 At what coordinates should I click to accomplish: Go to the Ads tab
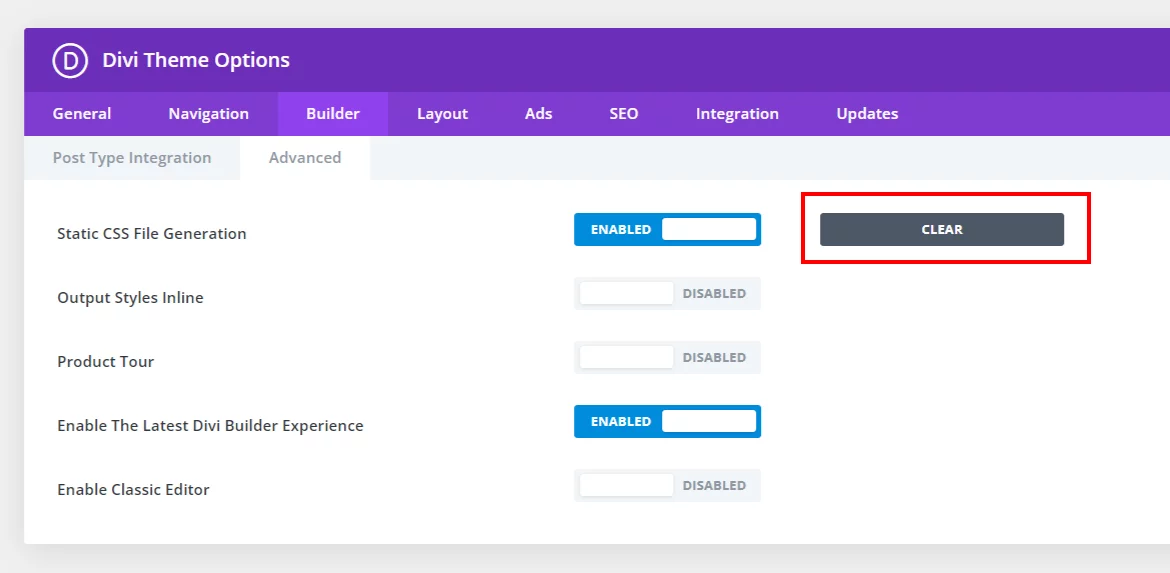[x=538, y=114]
